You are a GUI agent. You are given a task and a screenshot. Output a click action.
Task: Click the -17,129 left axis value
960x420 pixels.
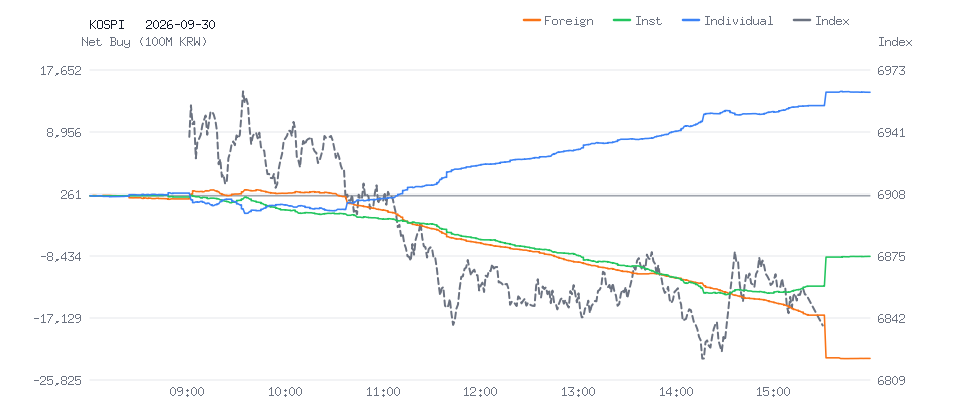pyautogui.click(x=58, y=318)
